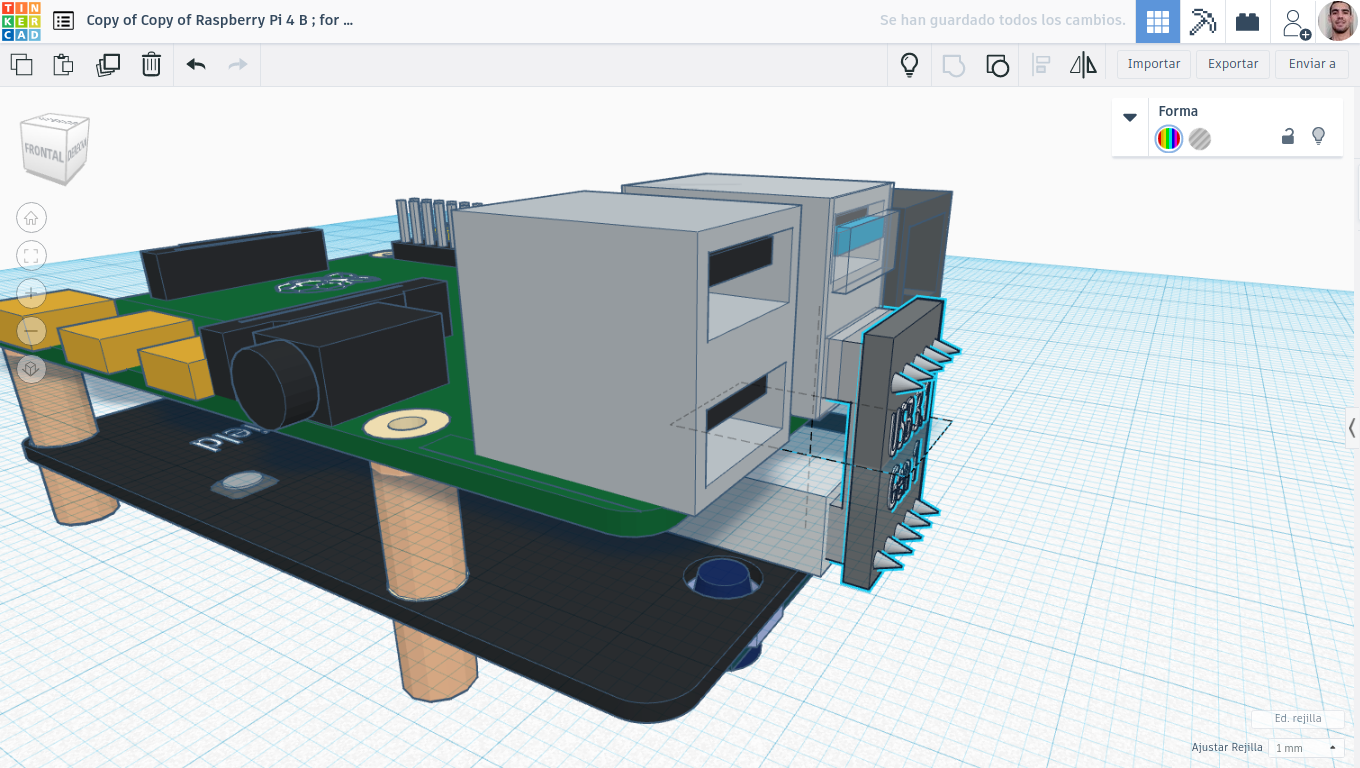This screenshot has width=1360, height=768.
Task: Click the Align tool icon
Action: [x=1041, y=65]
